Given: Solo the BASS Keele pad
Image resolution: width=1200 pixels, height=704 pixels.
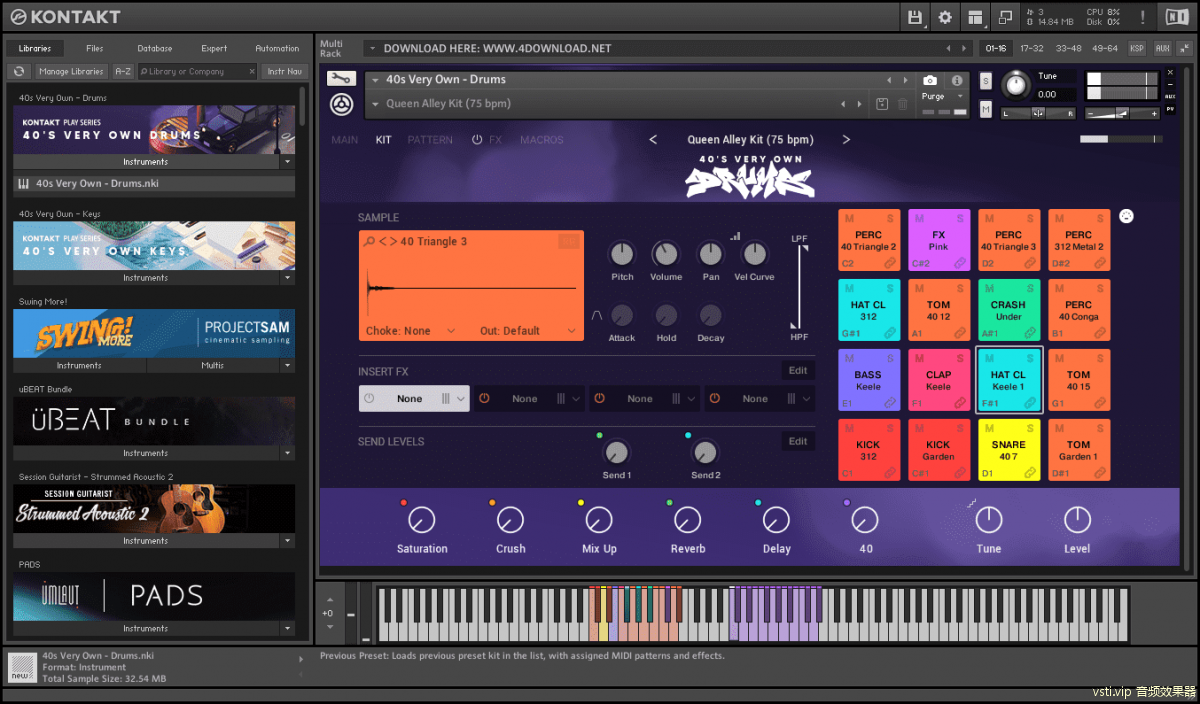Looking at the screenshot, I should 890,358.
